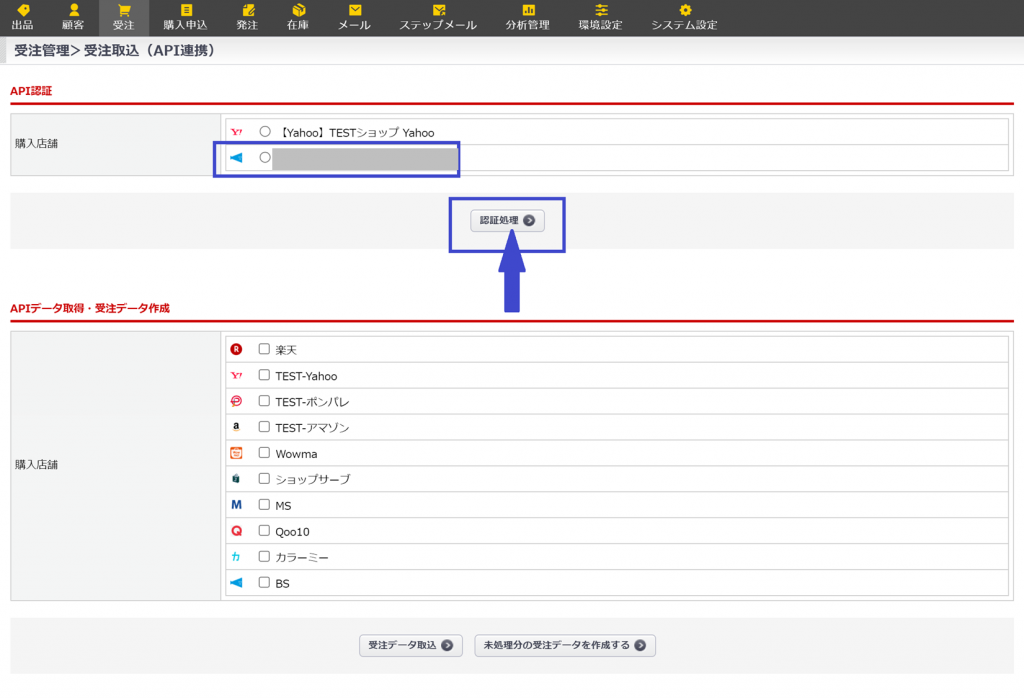Viewport: 1024px width, 698px height.
Task: Check the ショップサーブ checkbox
Action: 264,479
